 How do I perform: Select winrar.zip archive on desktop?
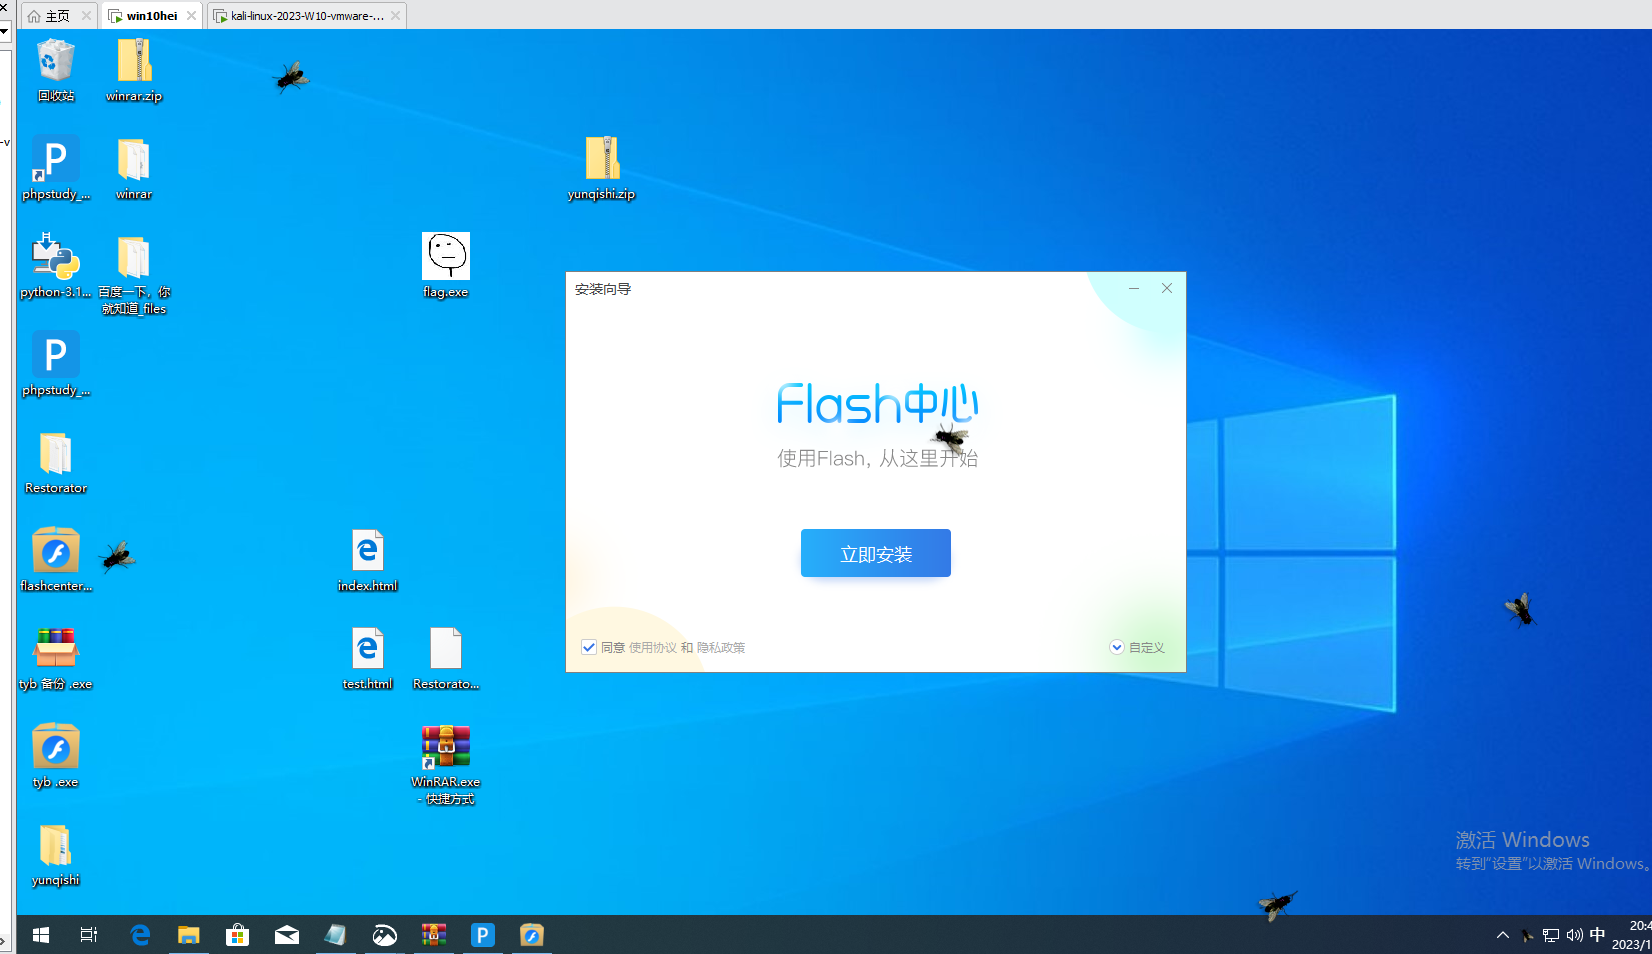(134, 69)
